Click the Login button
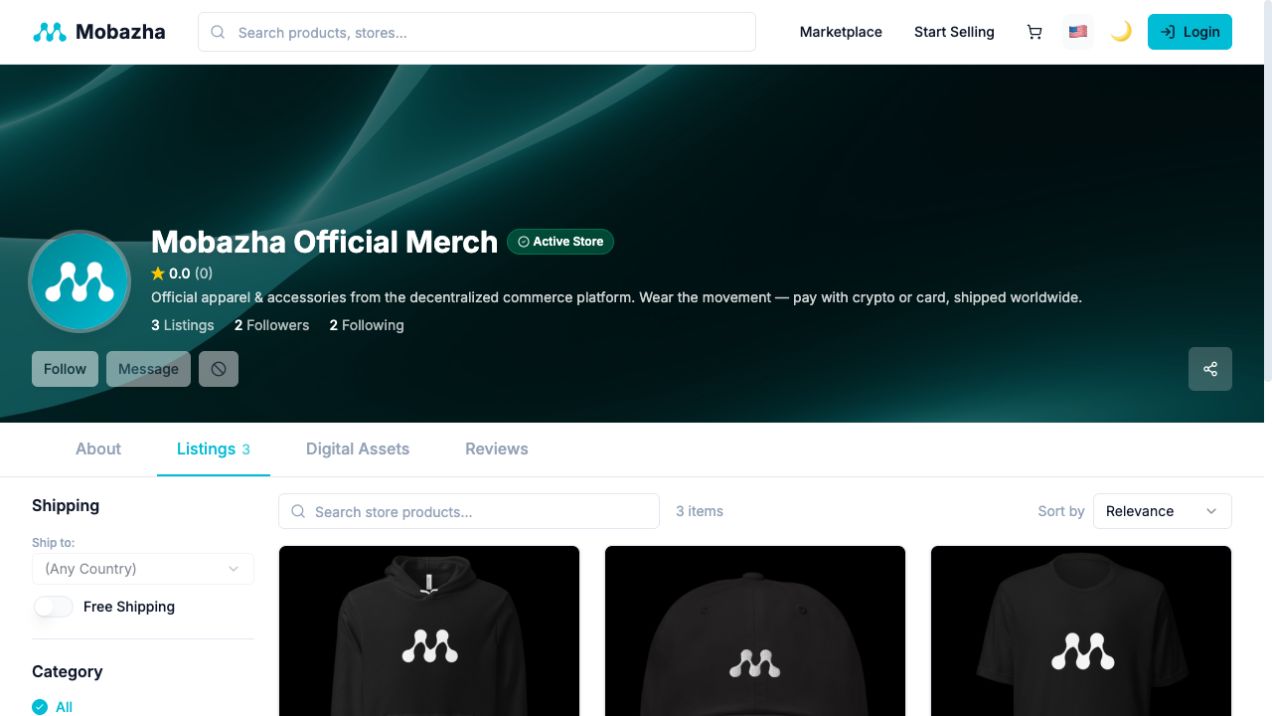 pyautogui.click(x=1190, y=32)
